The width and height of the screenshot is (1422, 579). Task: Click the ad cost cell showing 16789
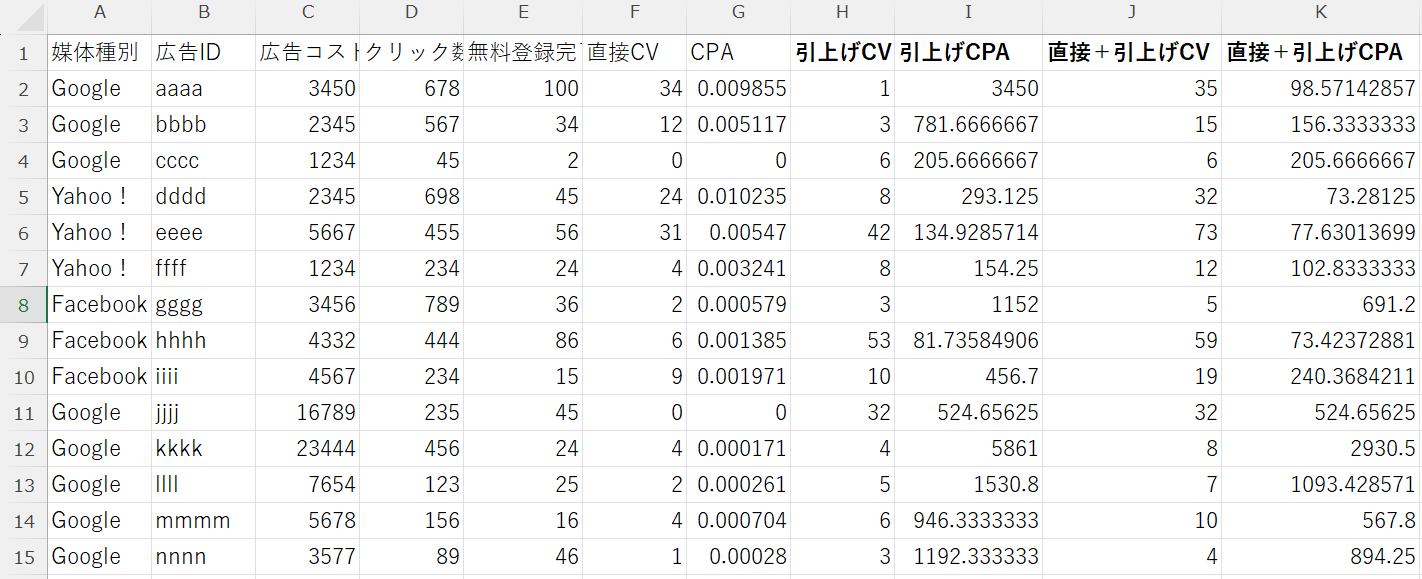pos(307,412)
